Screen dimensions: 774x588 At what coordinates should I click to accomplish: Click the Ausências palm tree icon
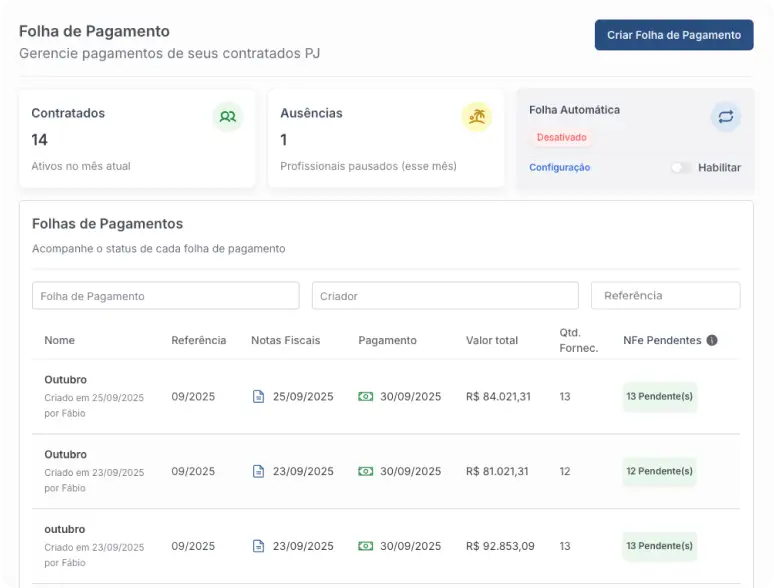click(477, 117)
